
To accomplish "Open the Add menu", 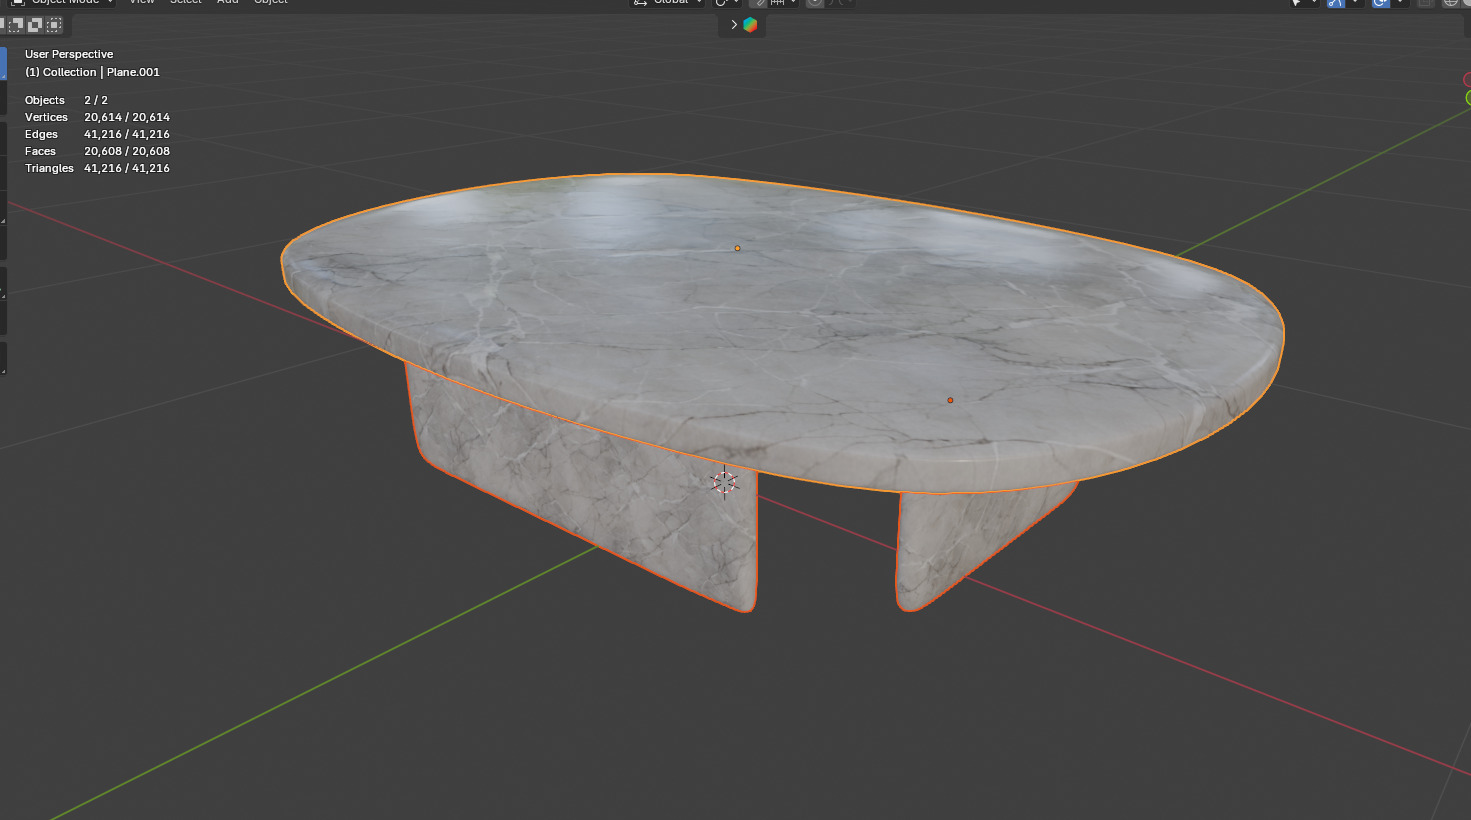I will (228, 3).
